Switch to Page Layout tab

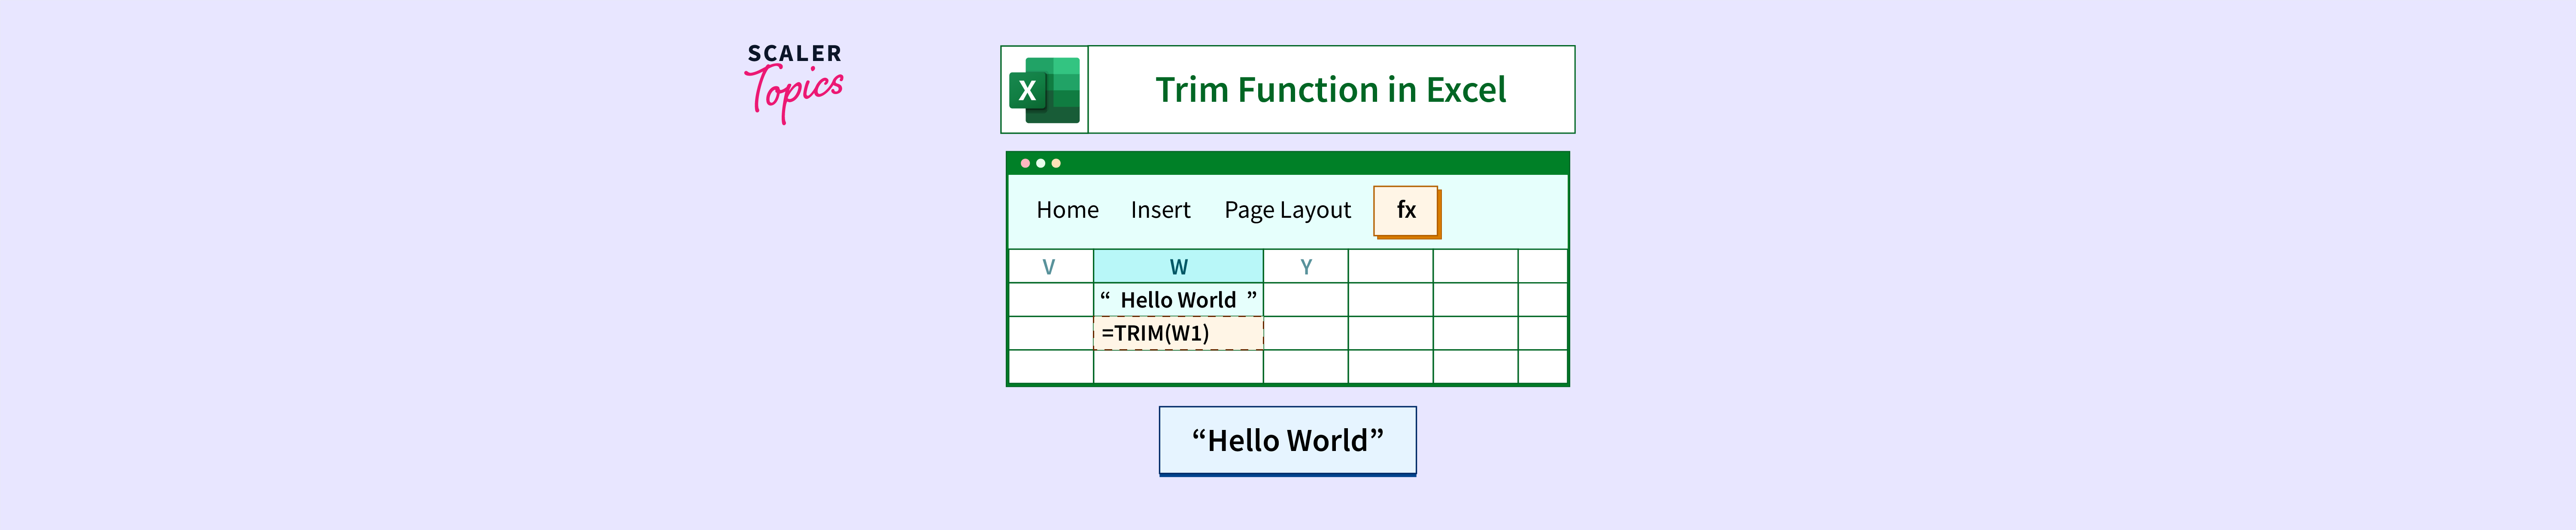1287,210
